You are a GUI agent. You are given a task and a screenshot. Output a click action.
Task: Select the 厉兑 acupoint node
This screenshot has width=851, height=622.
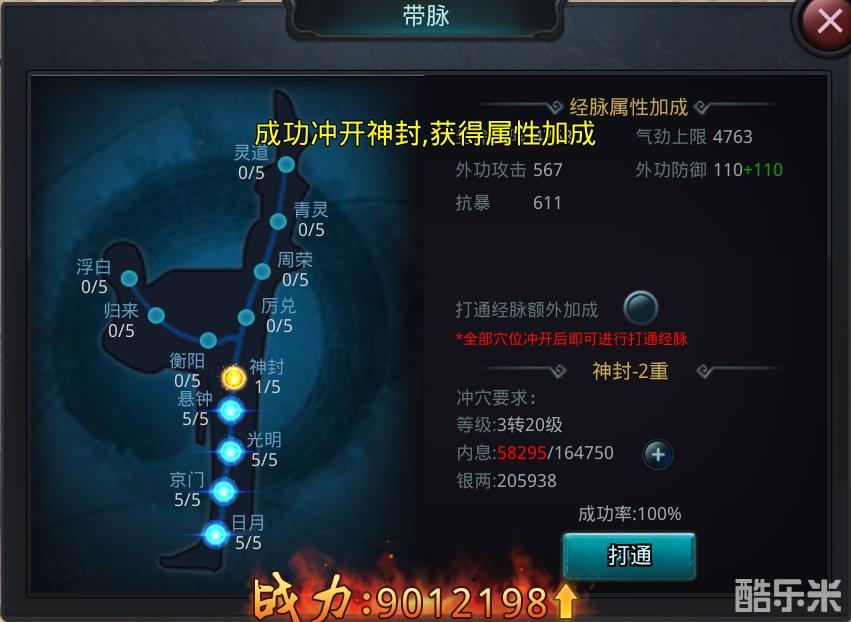coord(246,318)
